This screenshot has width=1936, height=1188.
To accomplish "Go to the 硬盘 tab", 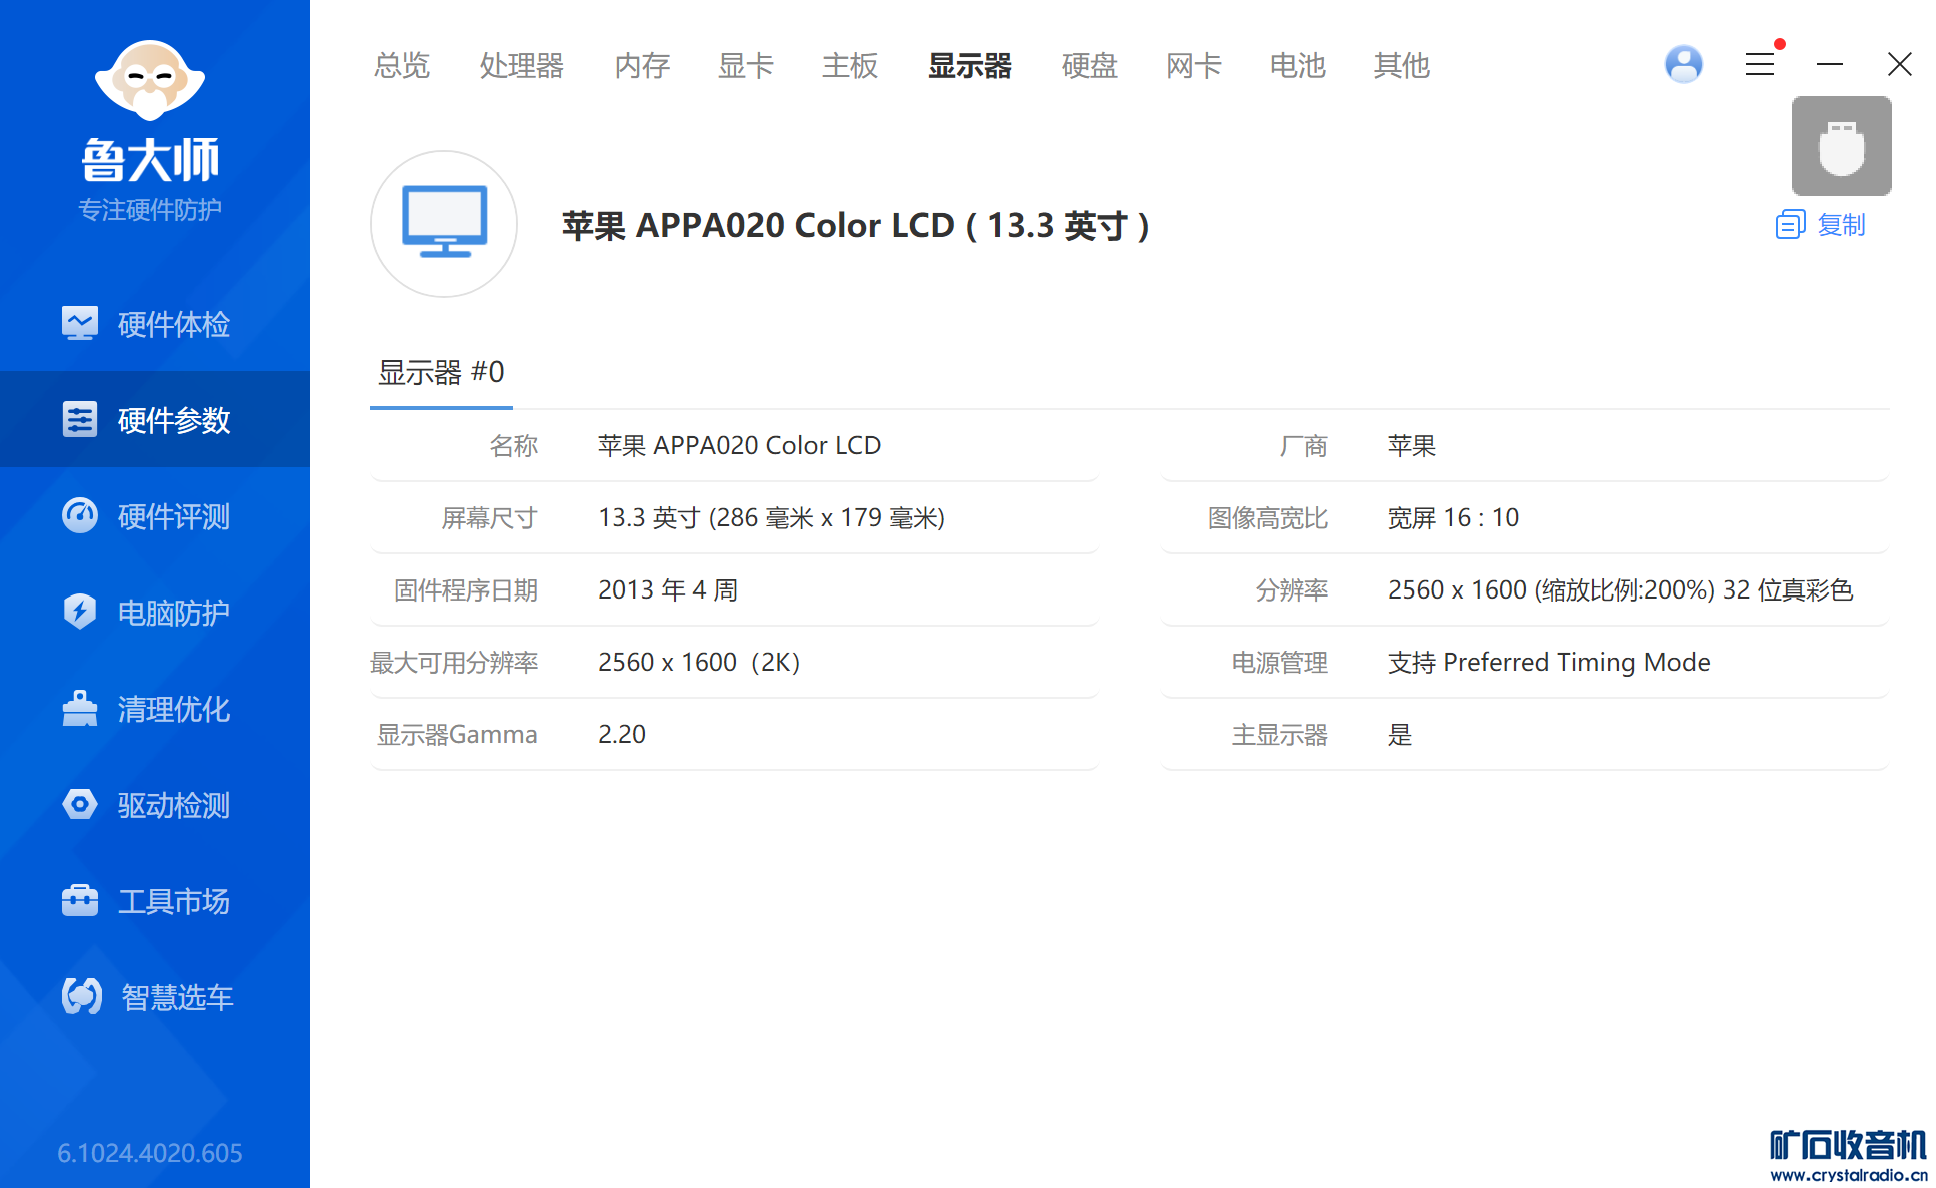I will pos(1089,66).
